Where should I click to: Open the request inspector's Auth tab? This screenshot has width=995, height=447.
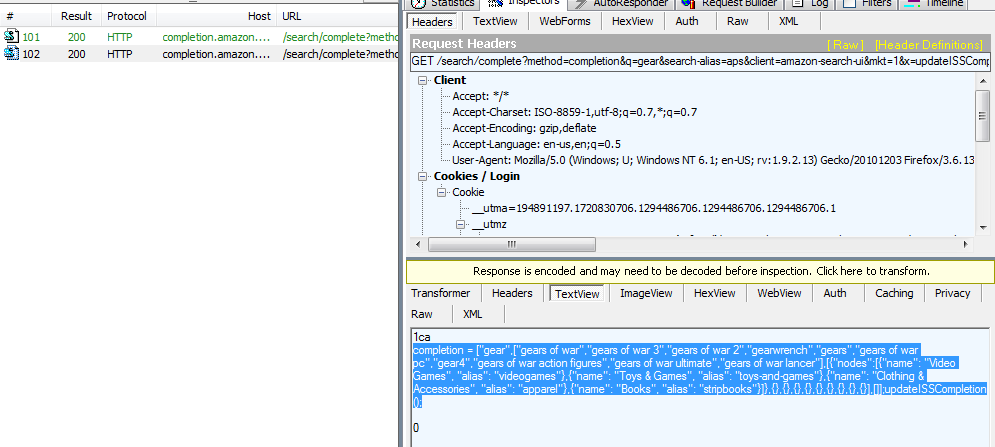[687, 22]
